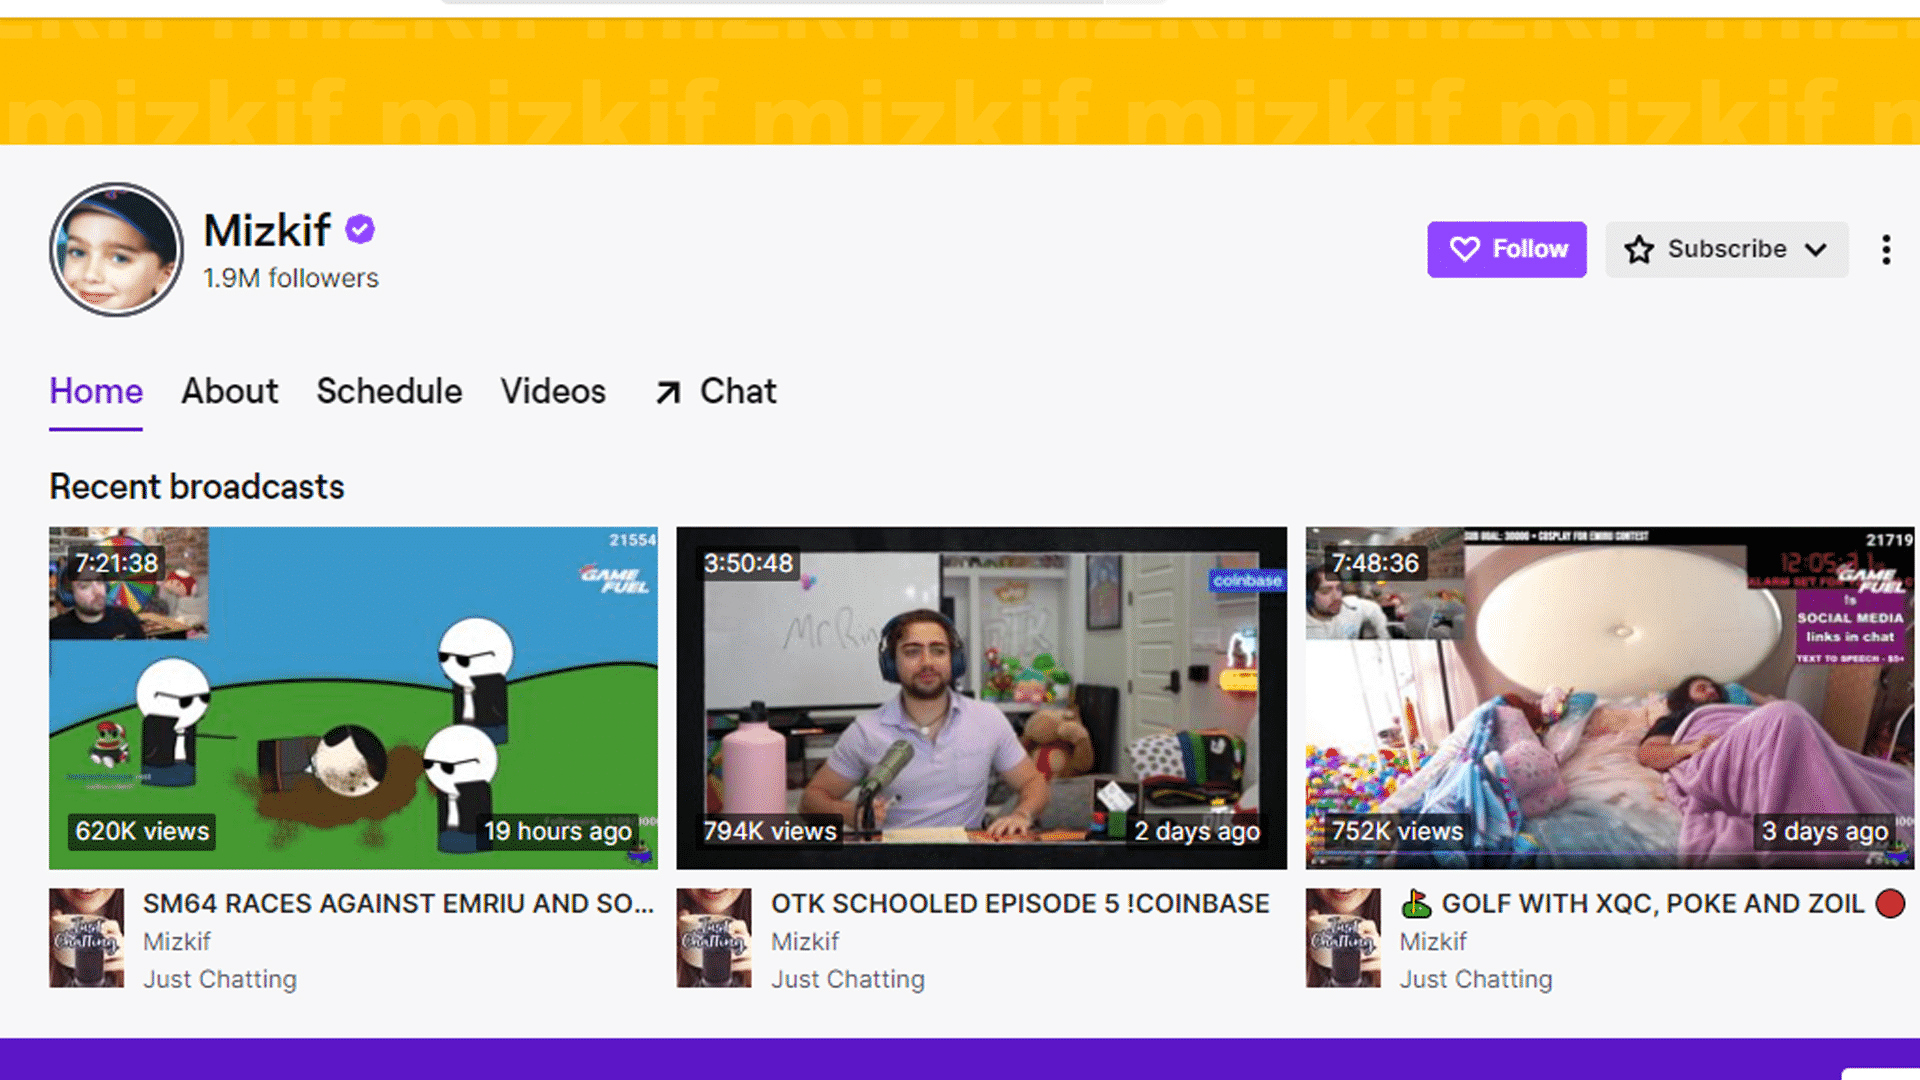Image resolution: width=1920 pixels, height=1080 pixels.
Task: Open the SM64 RACES AGAINST EMRIU title
Action: point(398,903)
